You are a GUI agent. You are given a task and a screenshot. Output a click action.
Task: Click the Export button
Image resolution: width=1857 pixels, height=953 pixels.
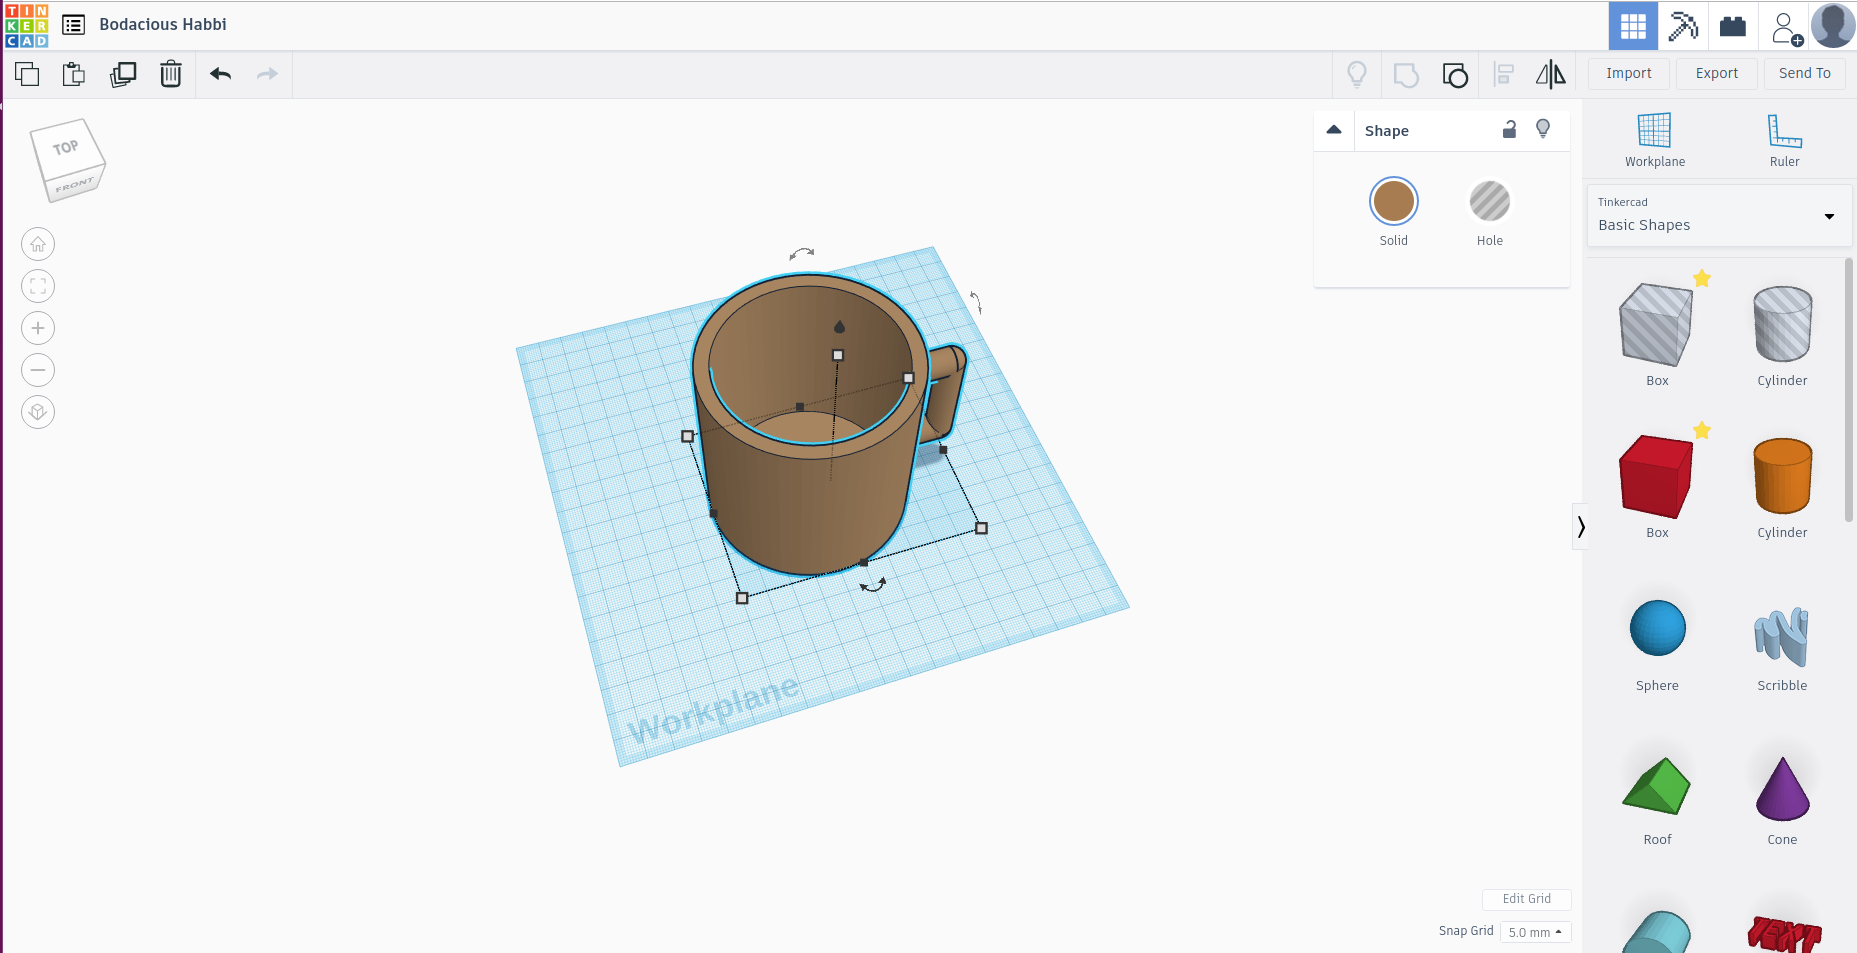(x=1717, y=74)
